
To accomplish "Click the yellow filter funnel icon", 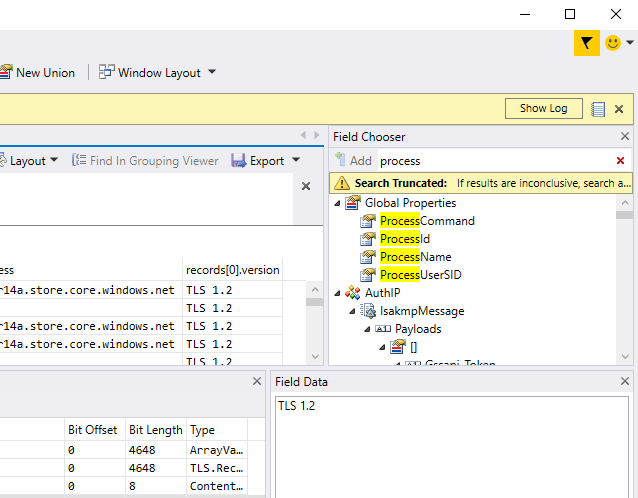I will pyautogui.click(x=586, y=43).
